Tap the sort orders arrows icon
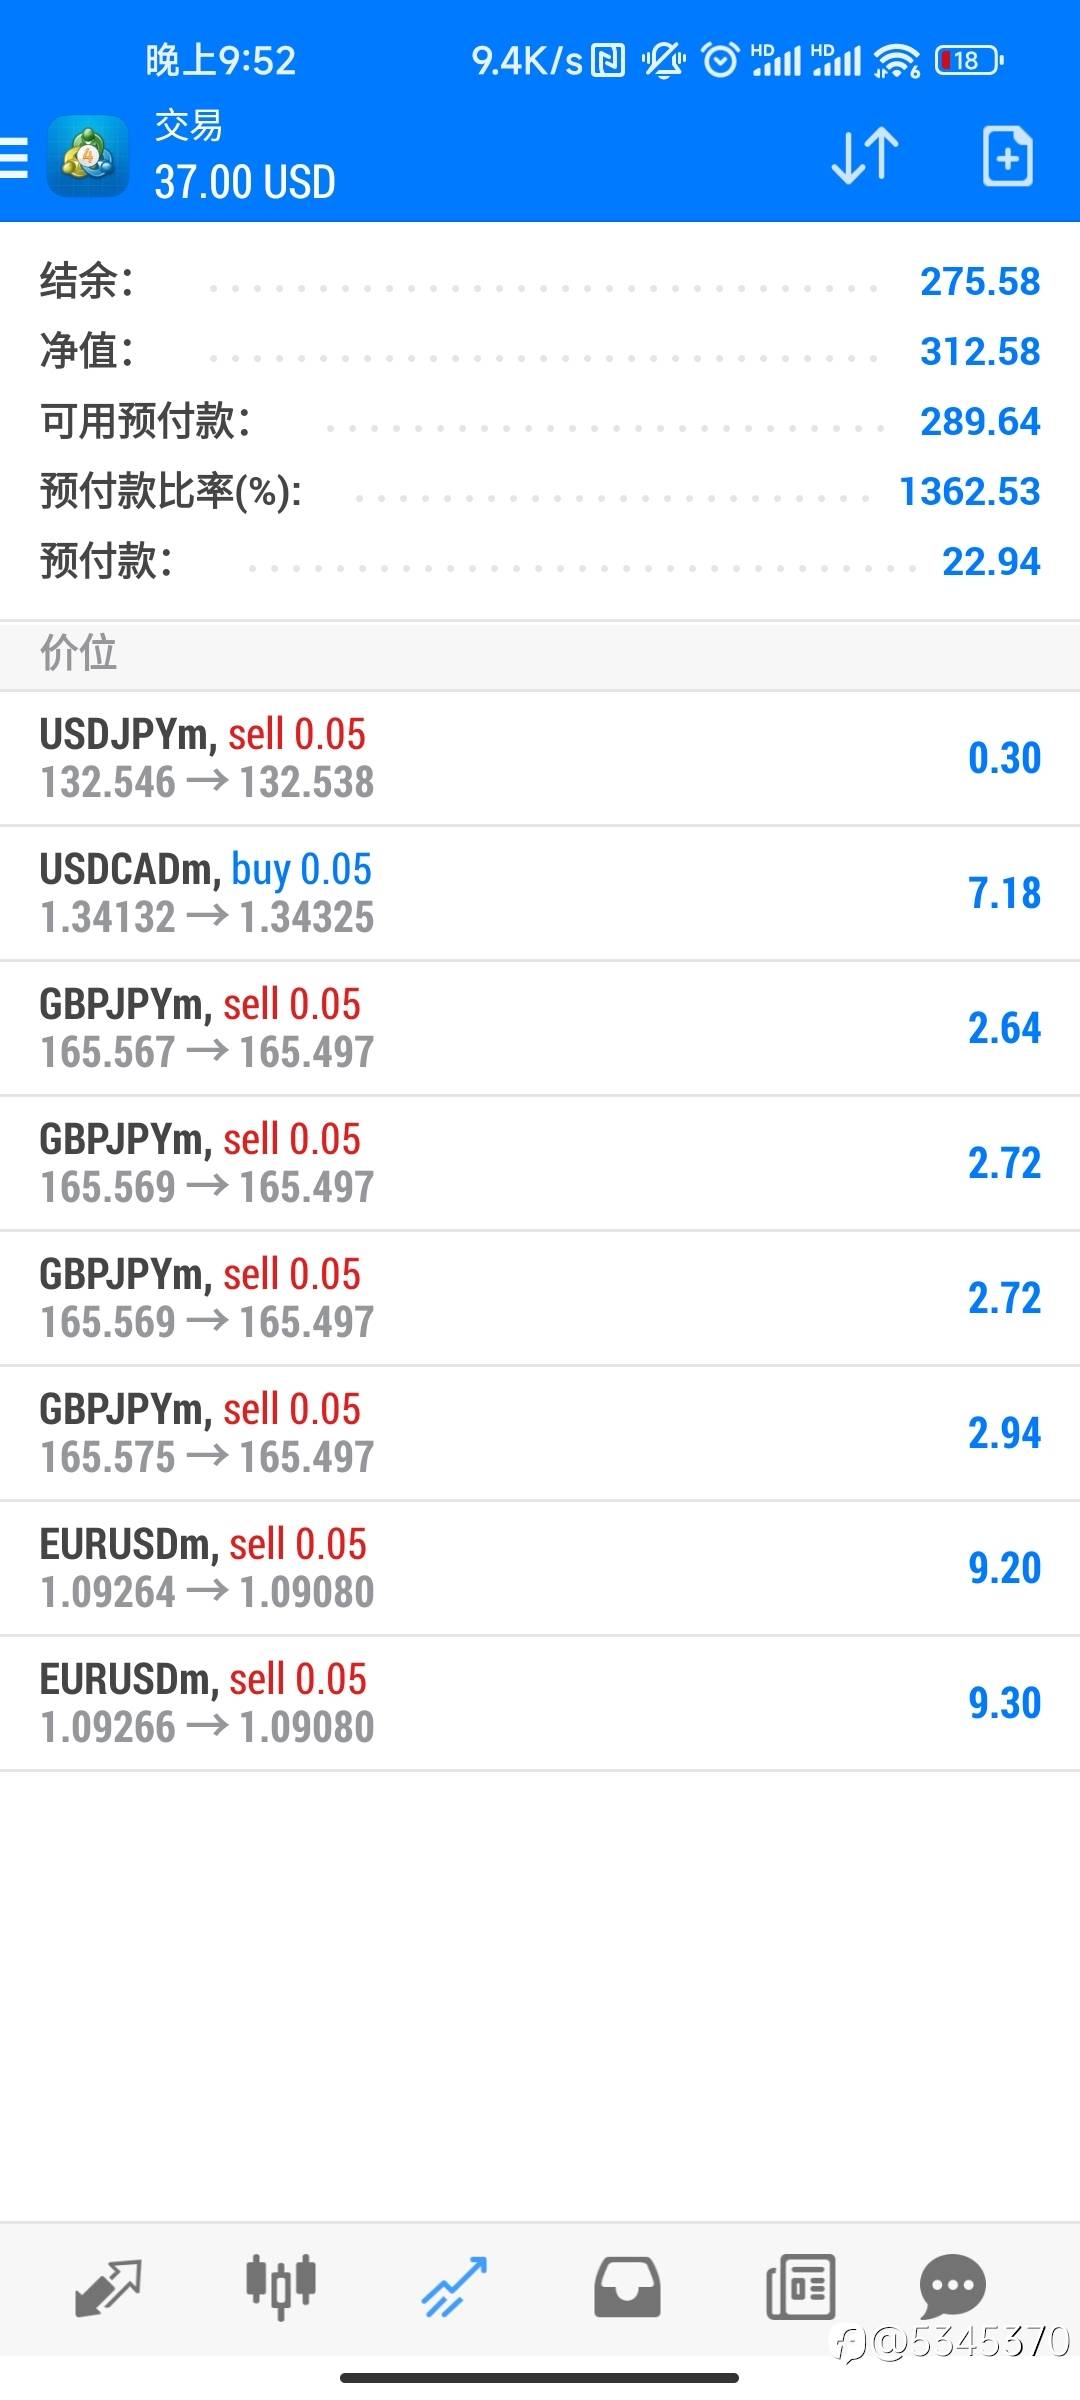 pos(865,156)
